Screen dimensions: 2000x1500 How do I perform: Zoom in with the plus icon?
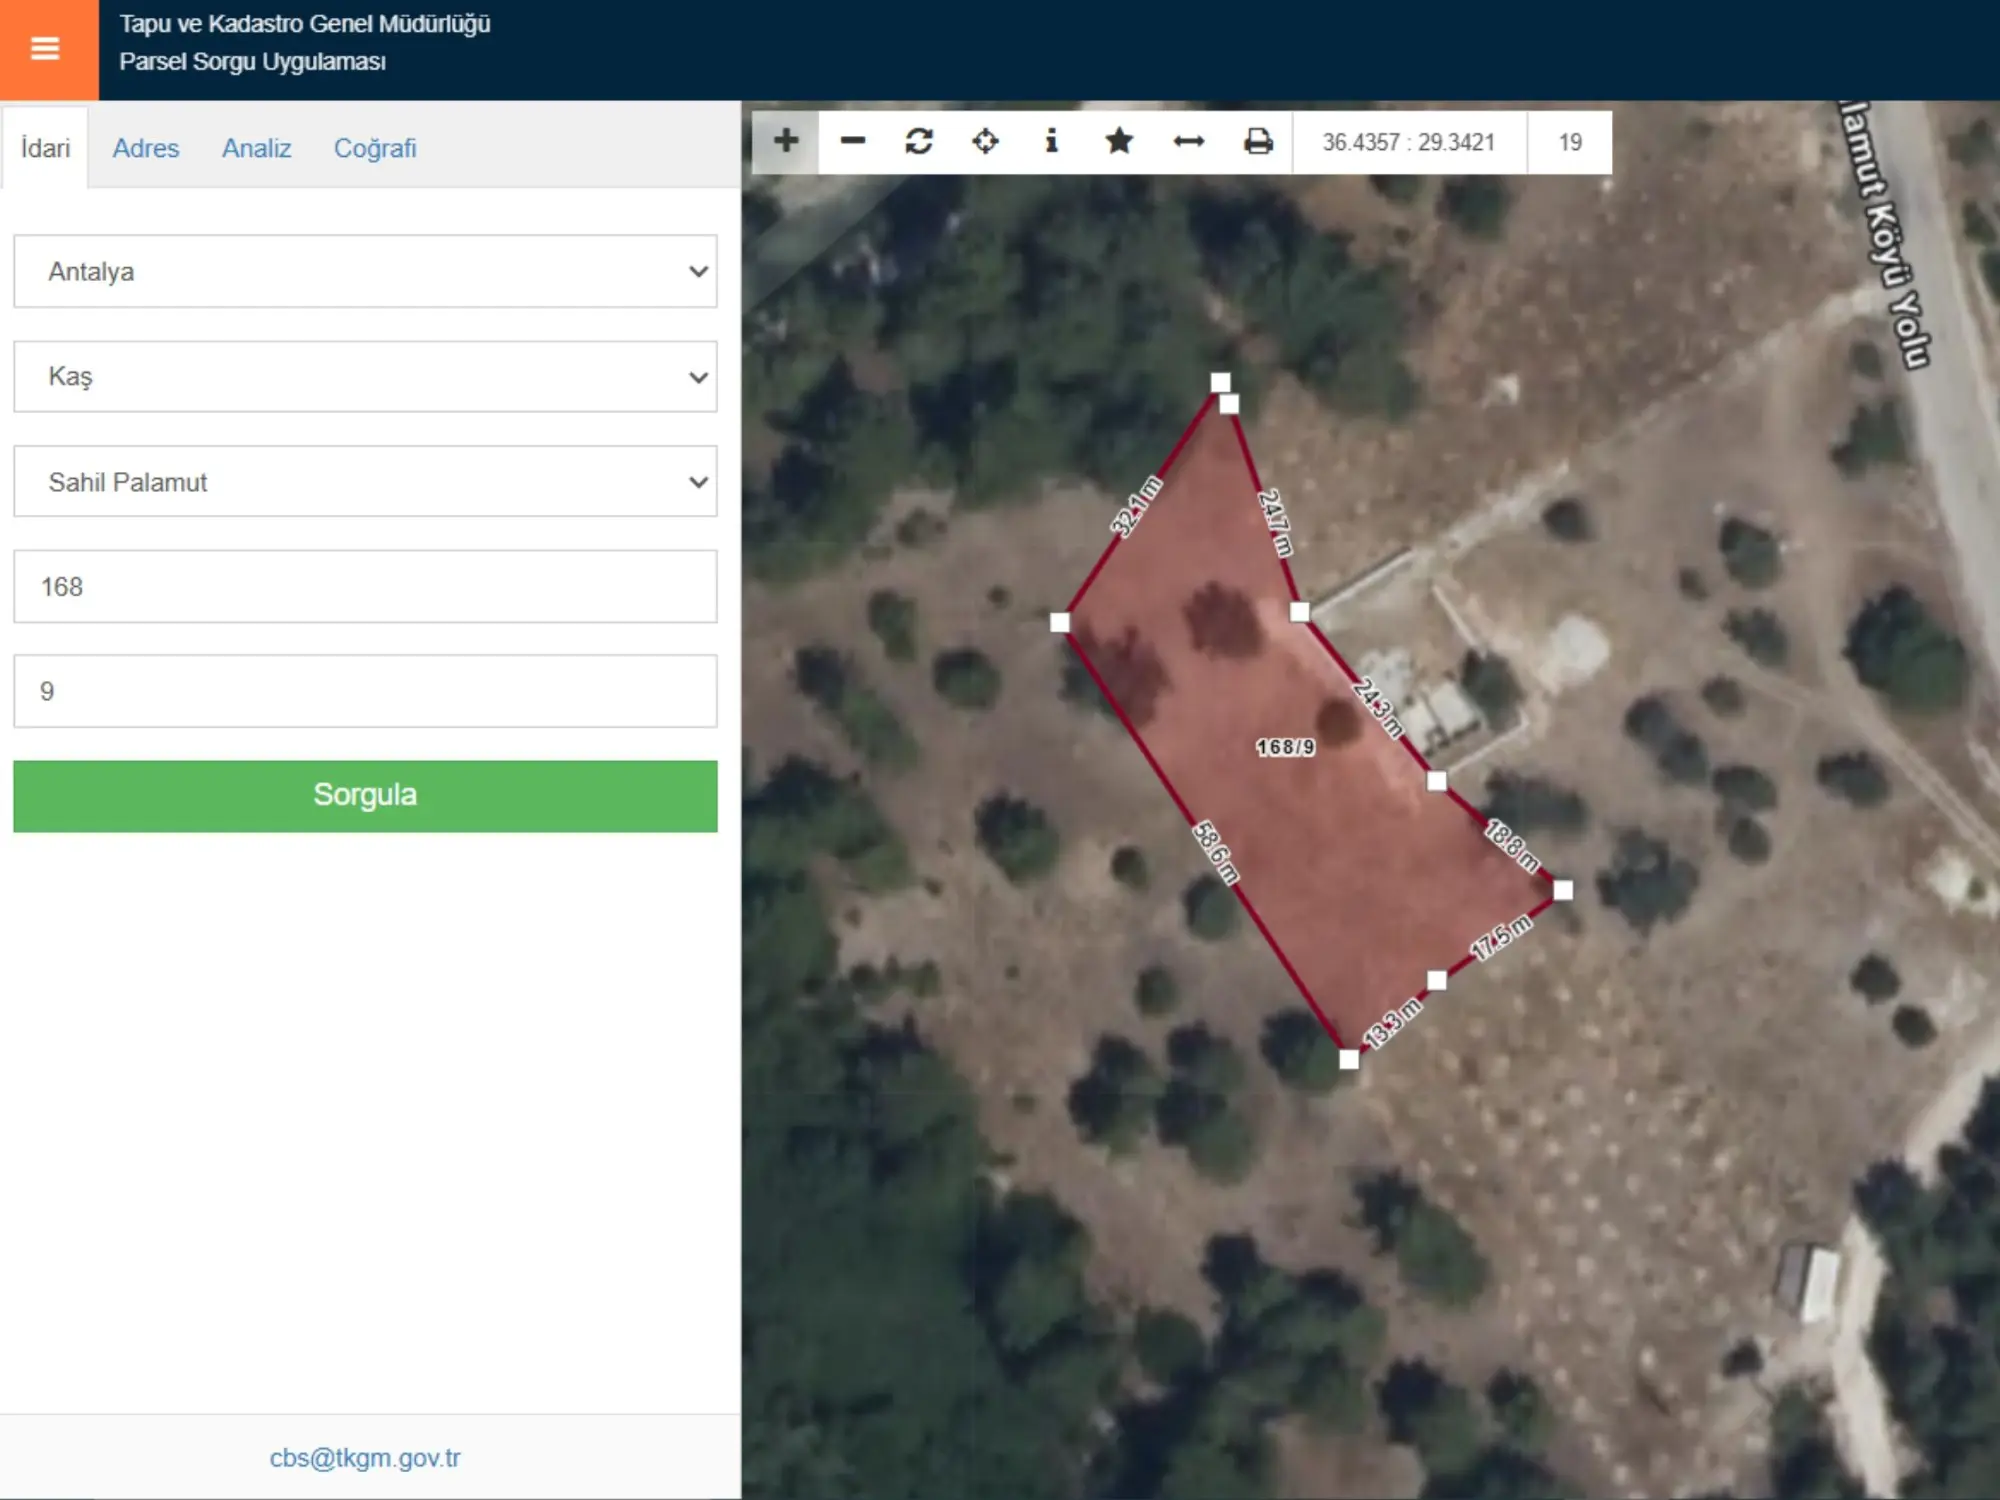click(786, 141)
